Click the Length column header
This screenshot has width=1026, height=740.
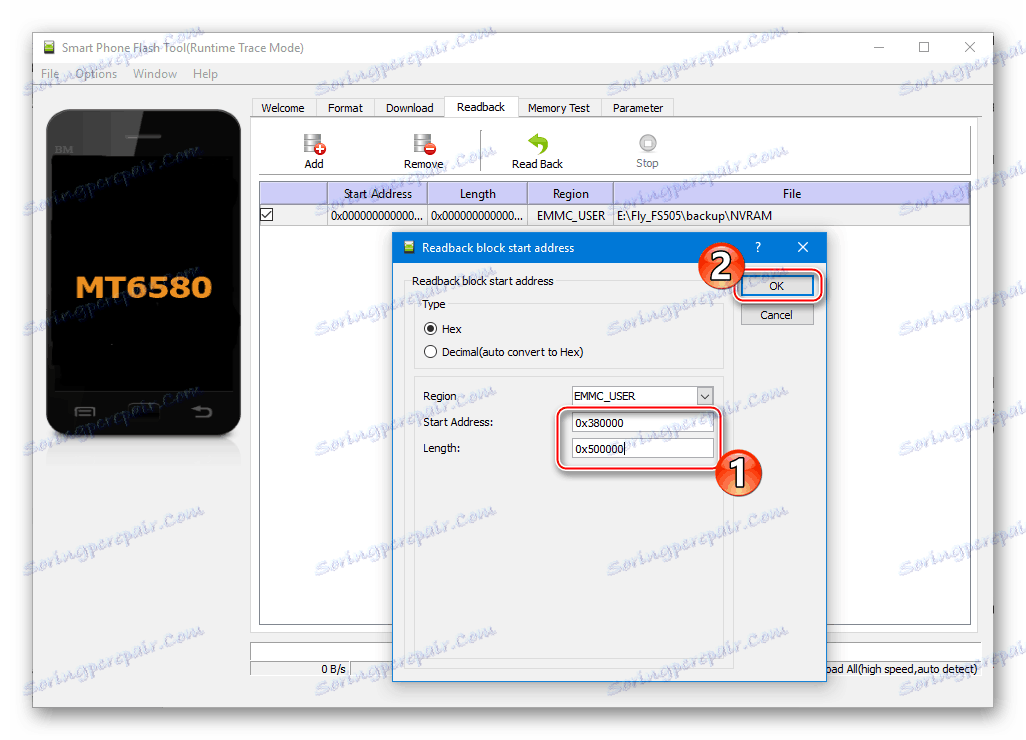[478, 194]
